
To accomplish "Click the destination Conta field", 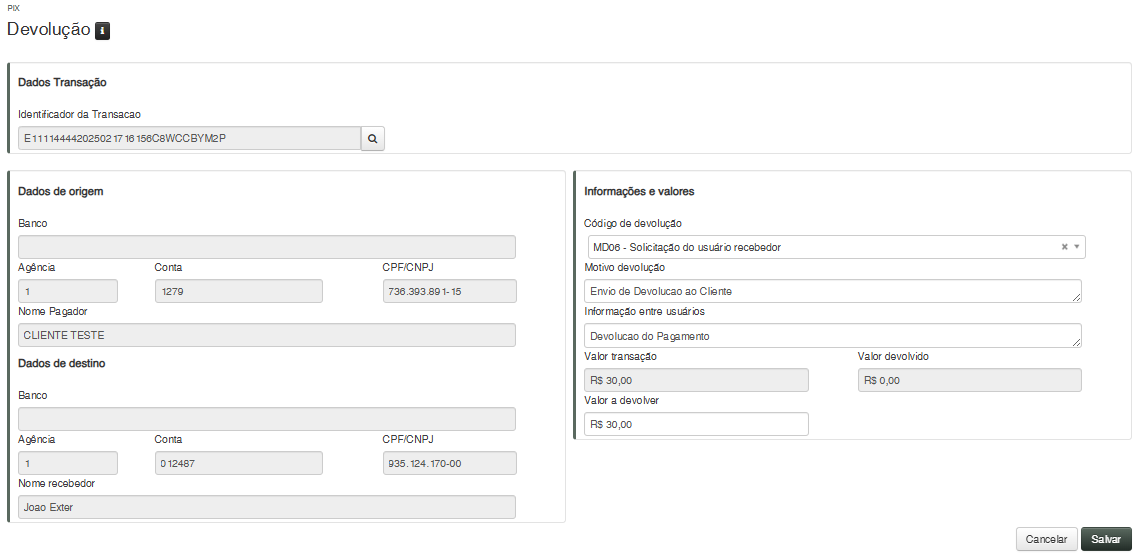I will click(238, 463).
